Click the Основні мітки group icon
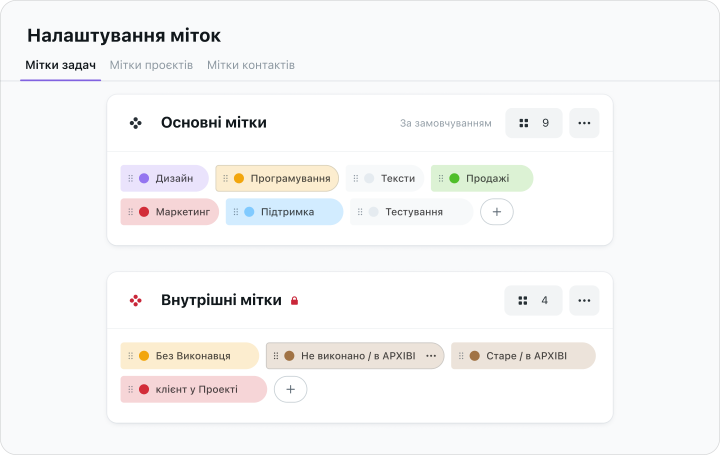The height and width of the screenshot is (455, 720). coord(135,123)
